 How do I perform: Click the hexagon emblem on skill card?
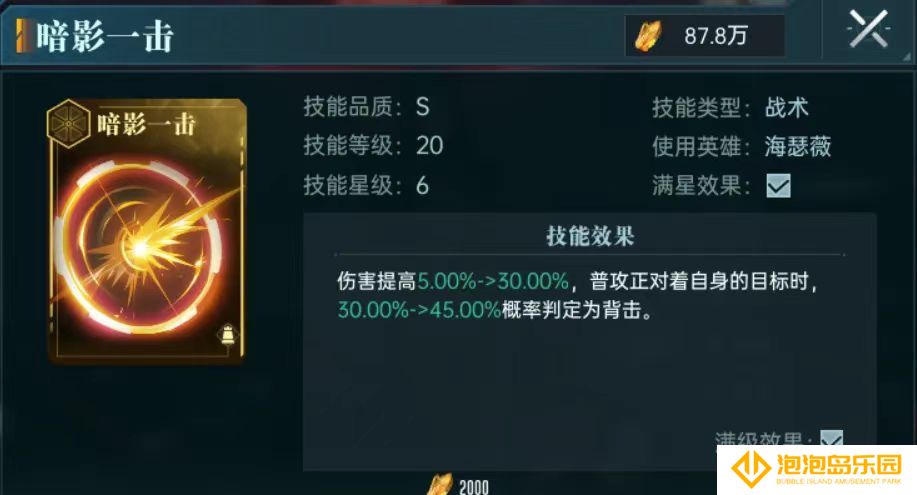(68, 123)
